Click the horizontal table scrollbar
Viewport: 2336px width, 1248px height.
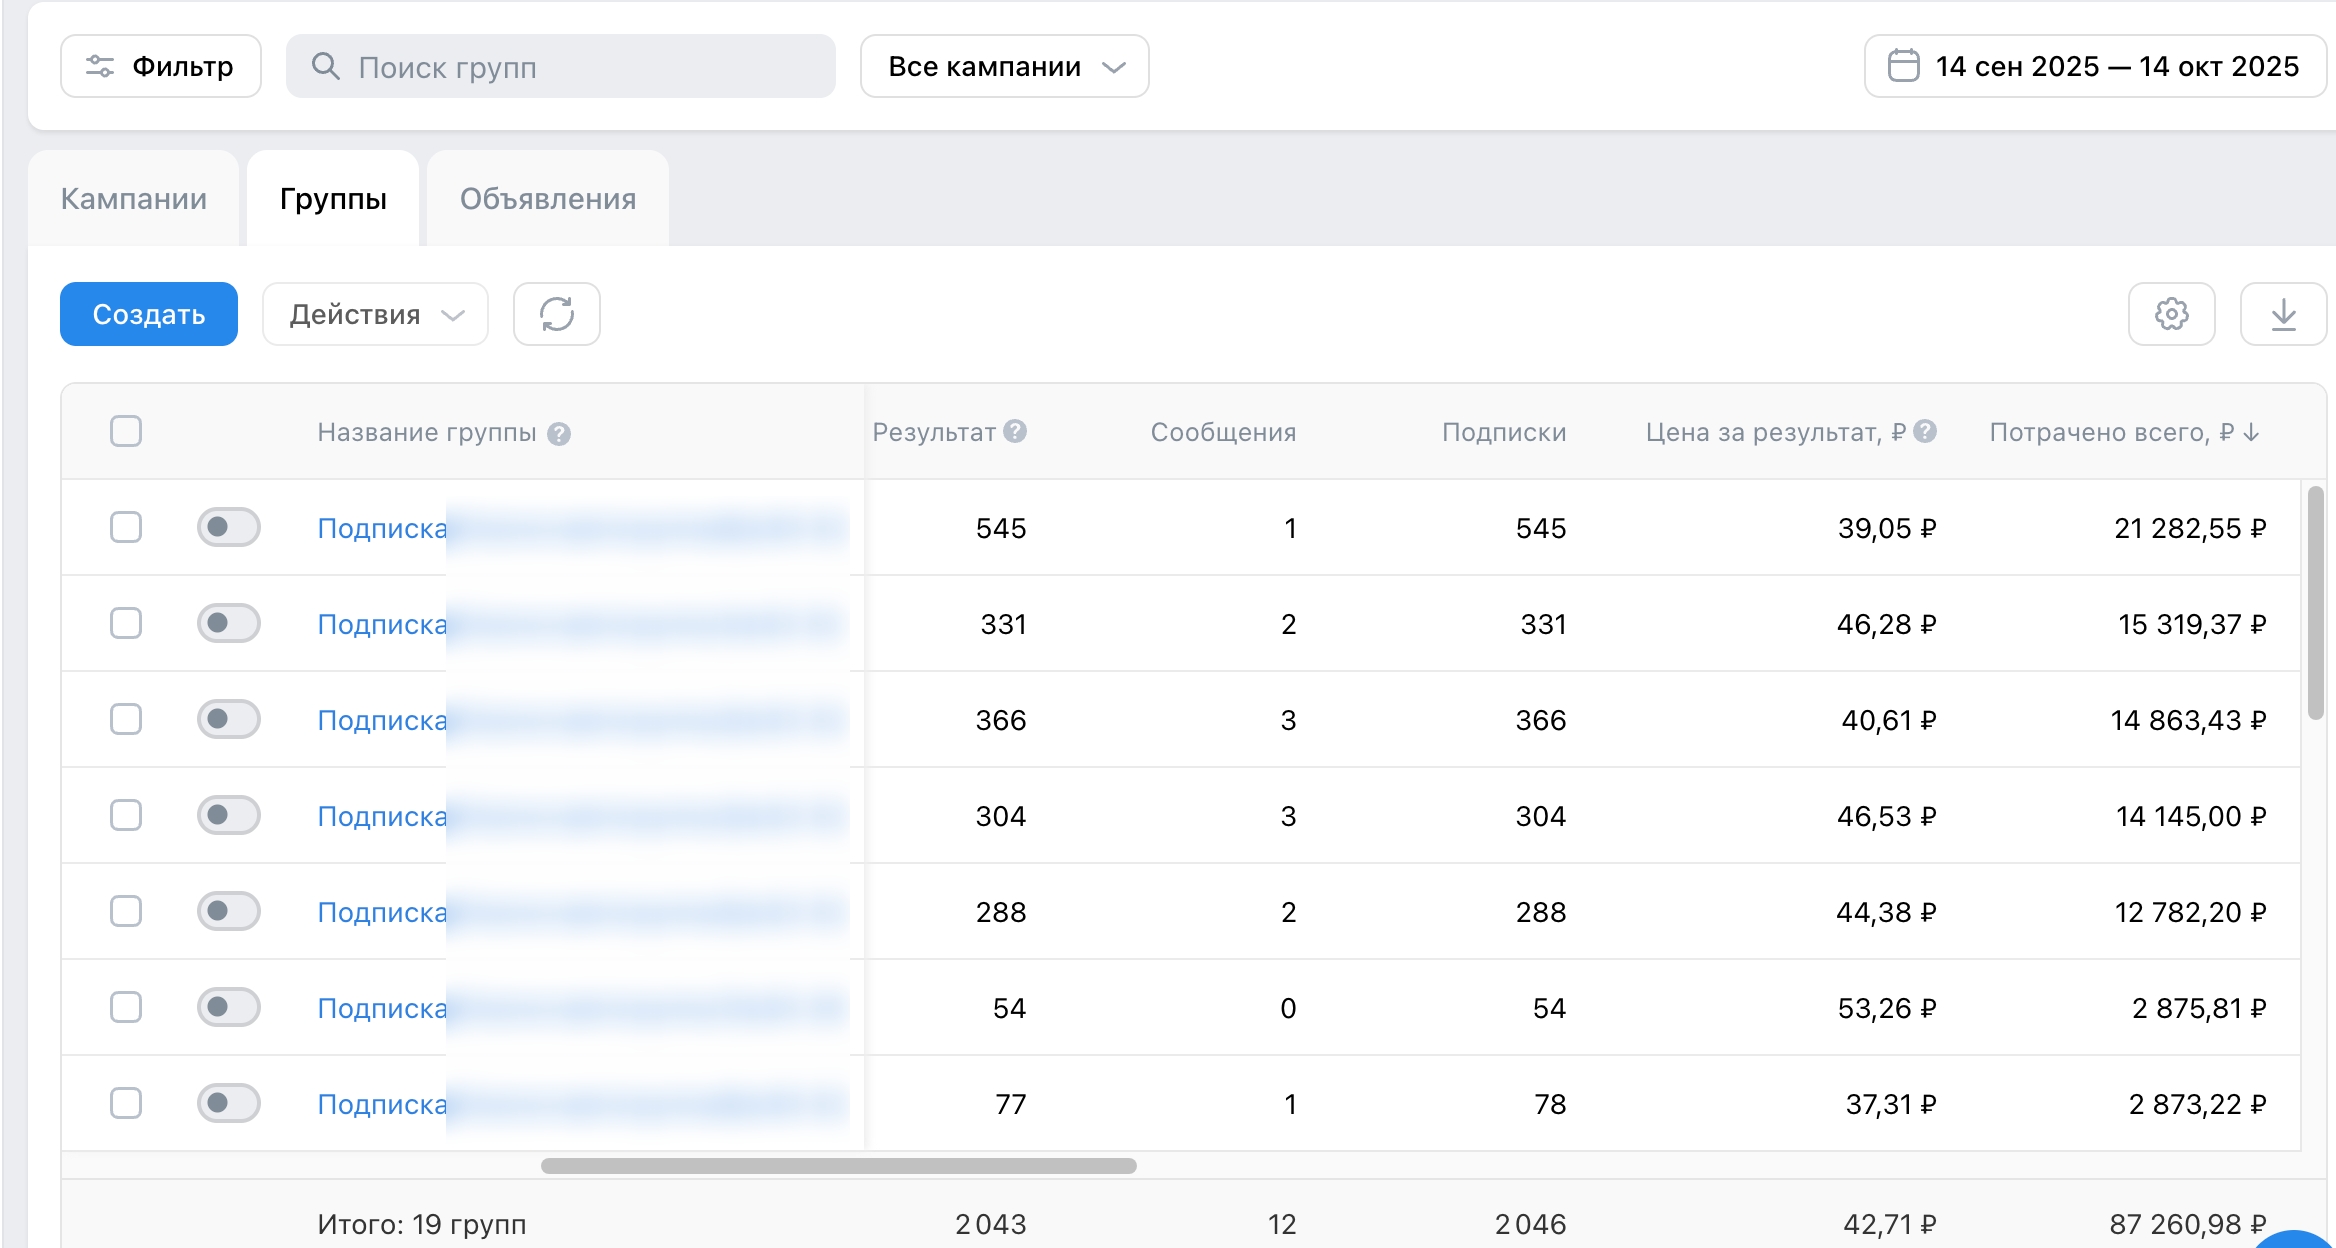coord(838,1166)
